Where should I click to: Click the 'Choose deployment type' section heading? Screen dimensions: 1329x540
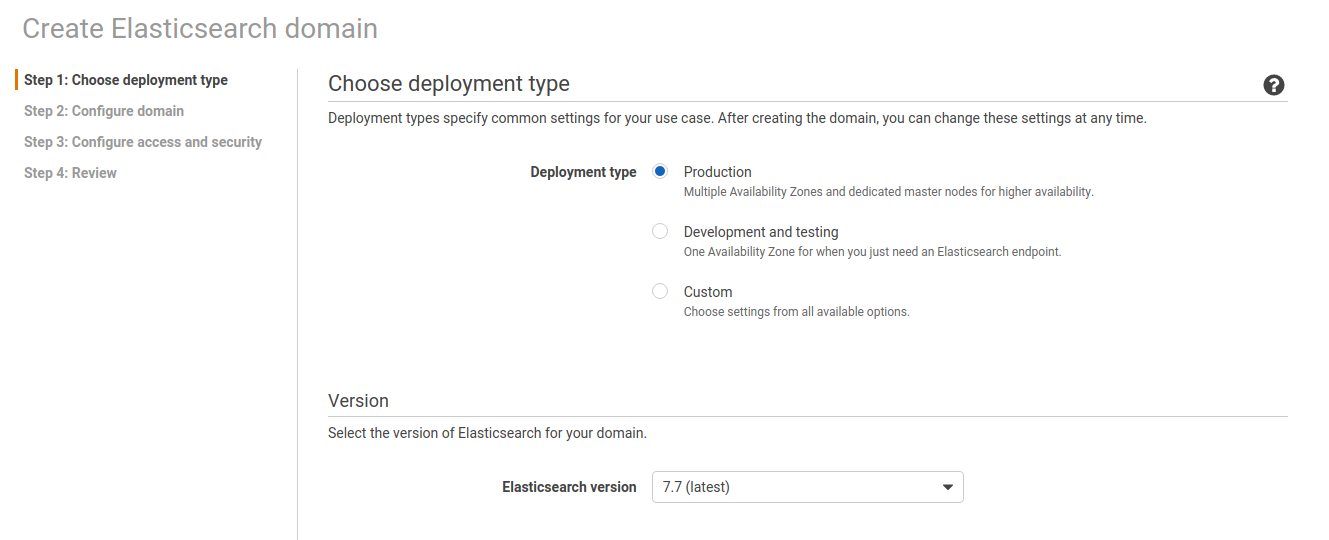coord(449,84)
